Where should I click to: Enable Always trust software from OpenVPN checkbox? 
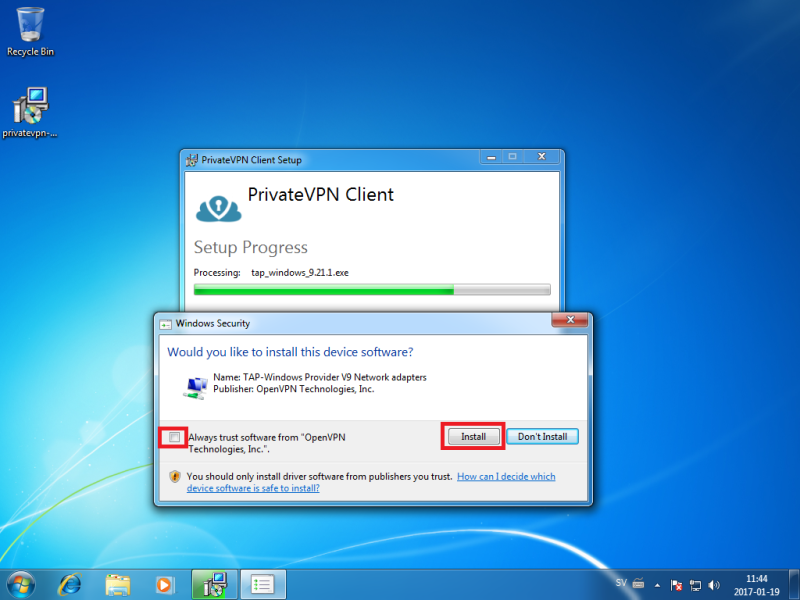click(176, 437)
